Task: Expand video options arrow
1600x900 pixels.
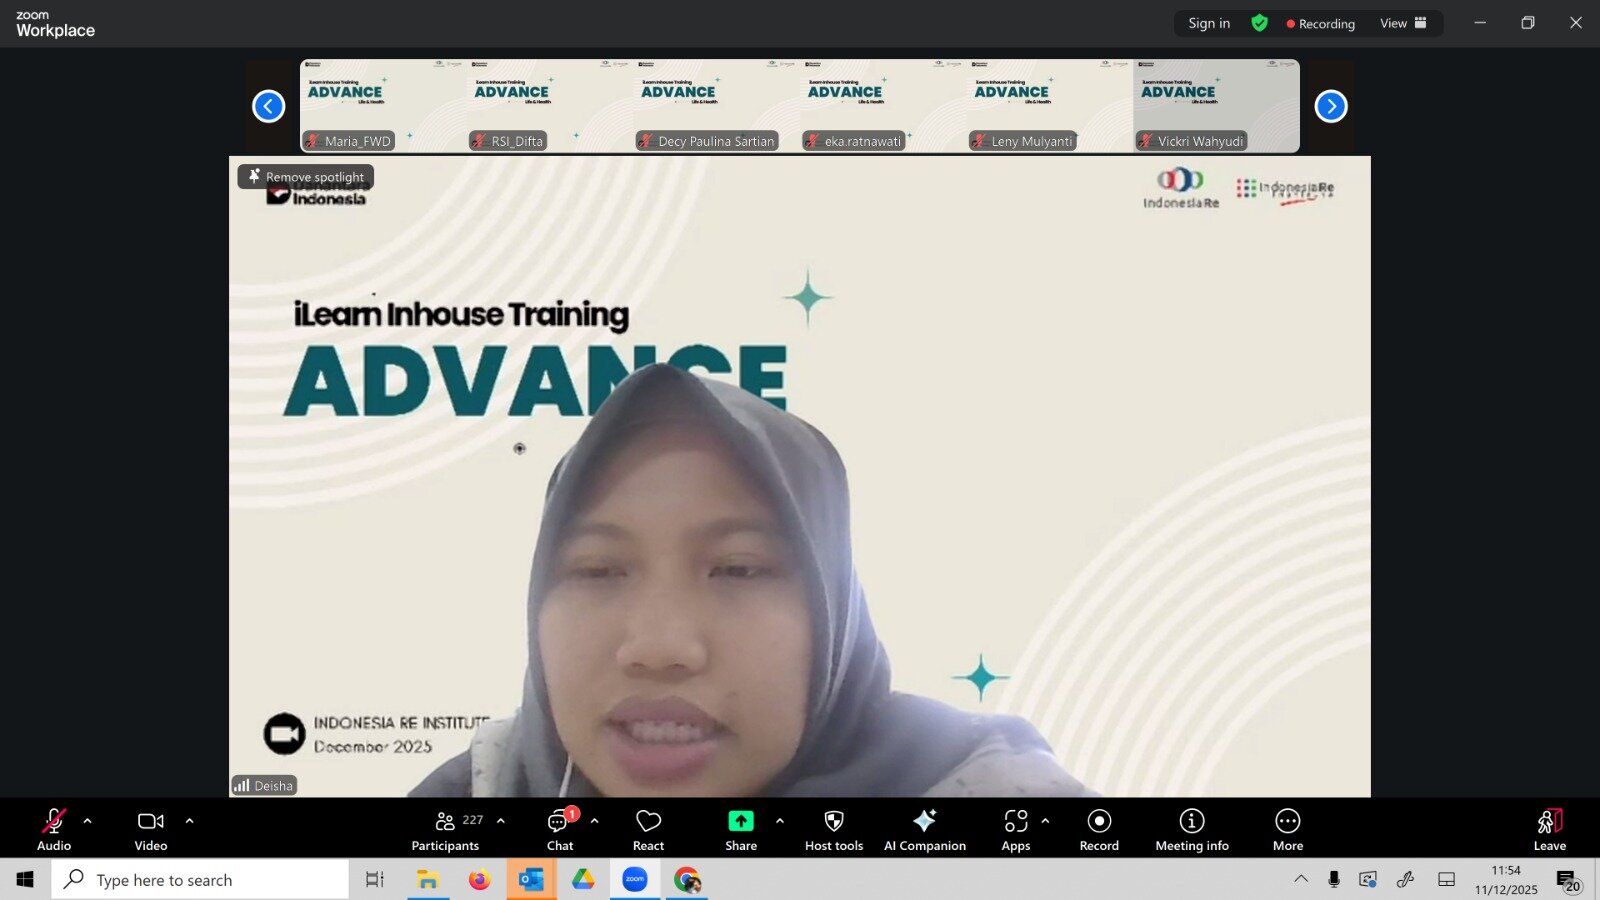Action: coord(189,821)
